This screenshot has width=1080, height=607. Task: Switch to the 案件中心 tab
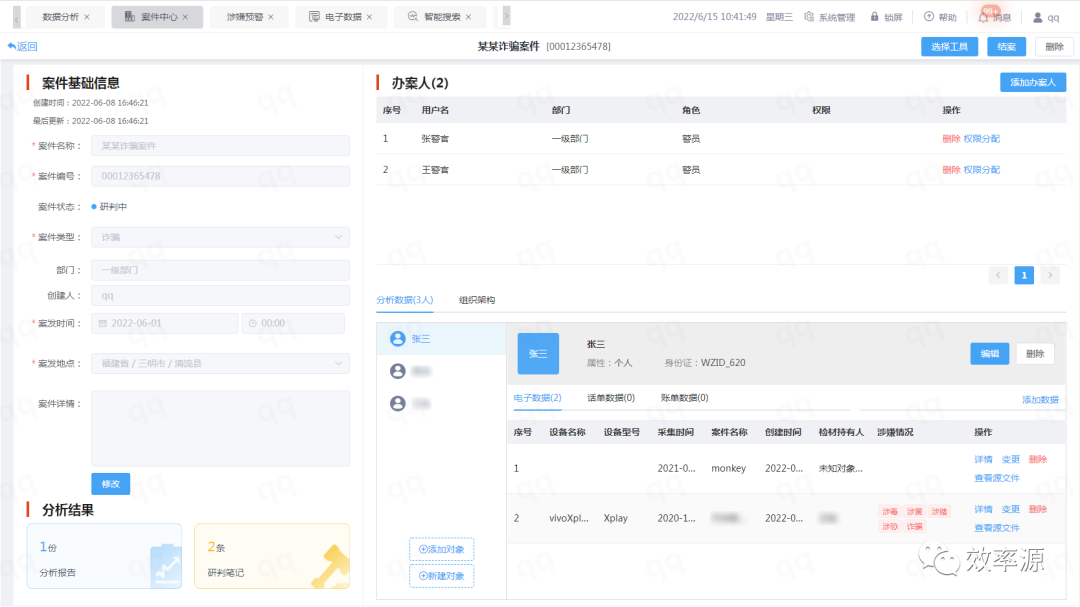click(x=158, y=17)
